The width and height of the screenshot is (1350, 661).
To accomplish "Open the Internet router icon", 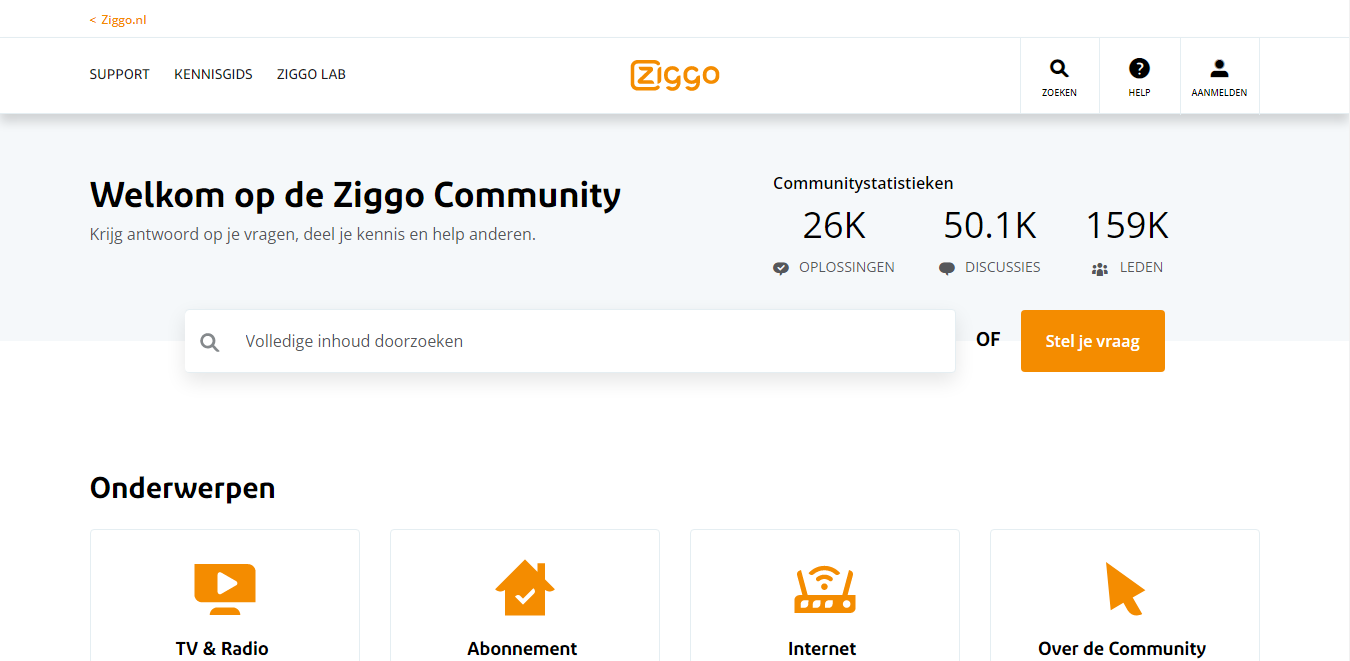I will point(825,589).
